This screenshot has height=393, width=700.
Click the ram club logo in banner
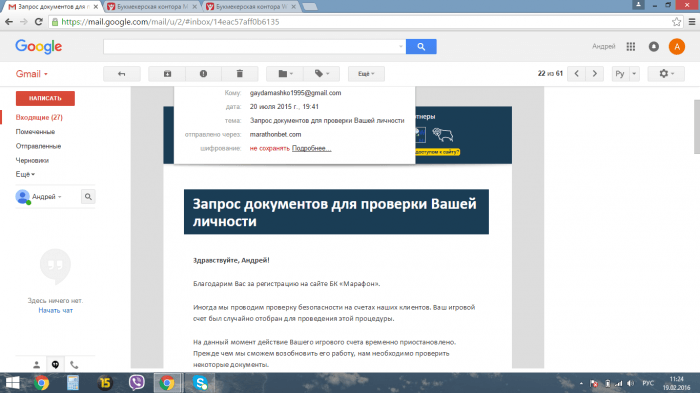point(443,134)
